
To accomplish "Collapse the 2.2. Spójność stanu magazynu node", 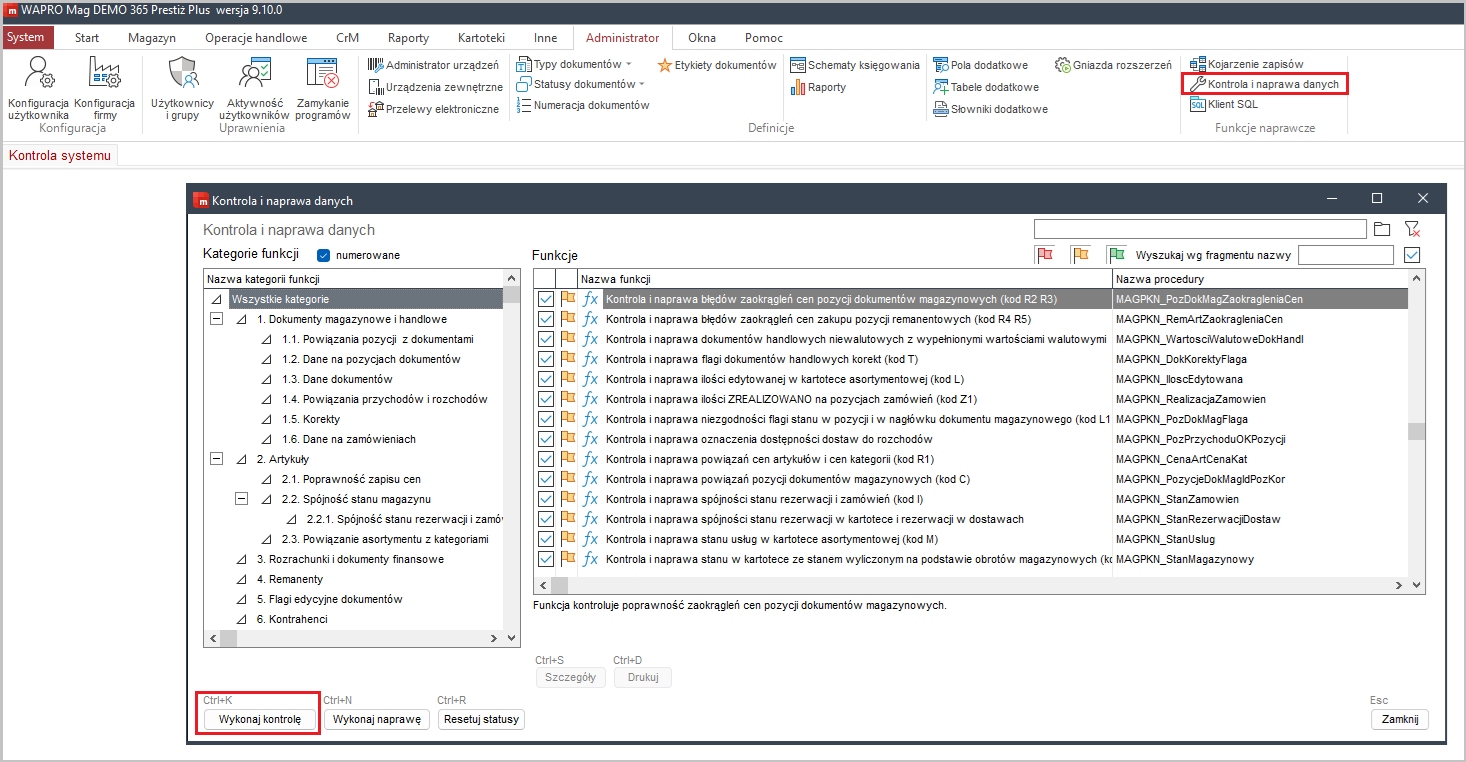I will point(240,499).
